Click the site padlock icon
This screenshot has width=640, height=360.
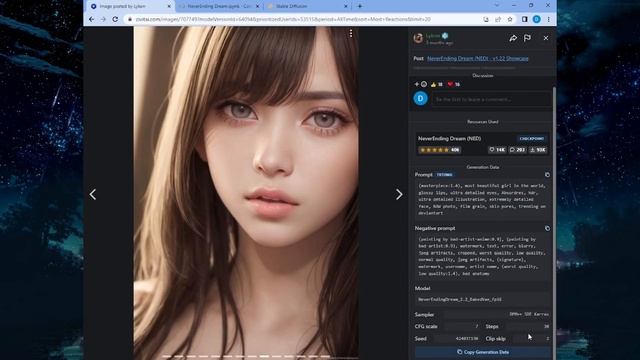130,19
